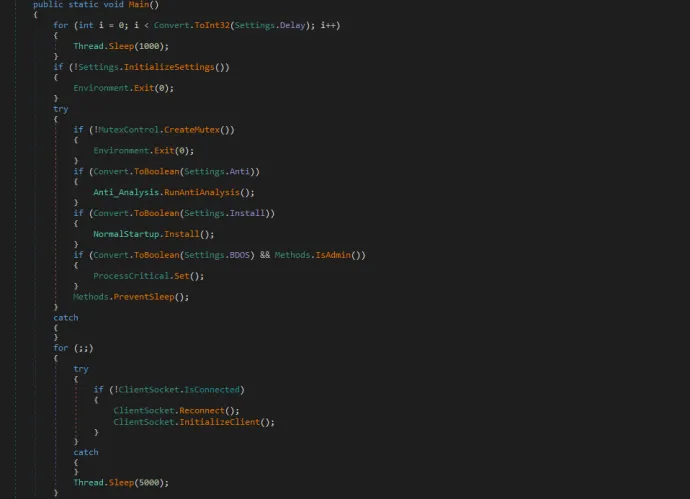
Task: Click the 'public' keyword on the first line
Action: point(48,4)
